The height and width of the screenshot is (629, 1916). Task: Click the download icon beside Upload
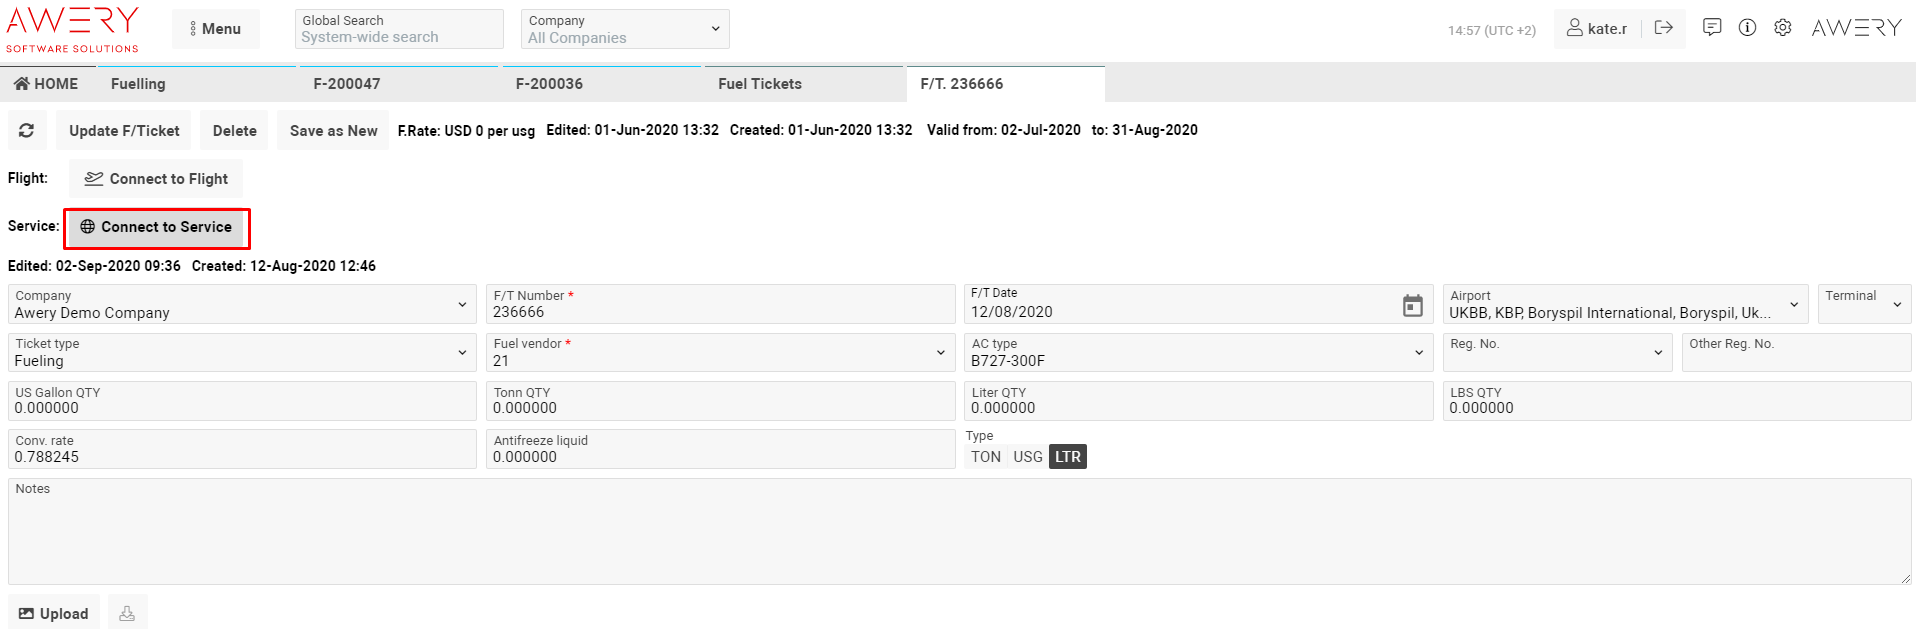[x=127, y=613]
